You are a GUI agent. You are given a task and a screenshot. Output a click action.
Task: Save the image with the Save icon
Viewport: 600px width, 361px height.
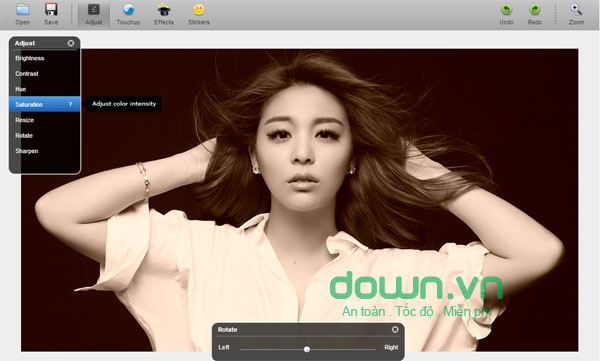(51, 14)
